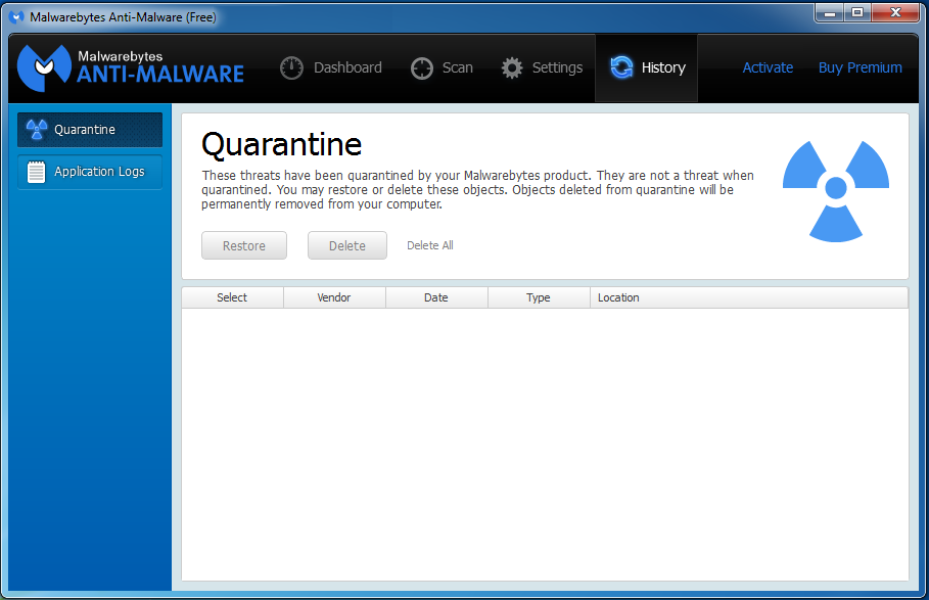
Task: Click the Vendor column header
Action: [334, 297]
